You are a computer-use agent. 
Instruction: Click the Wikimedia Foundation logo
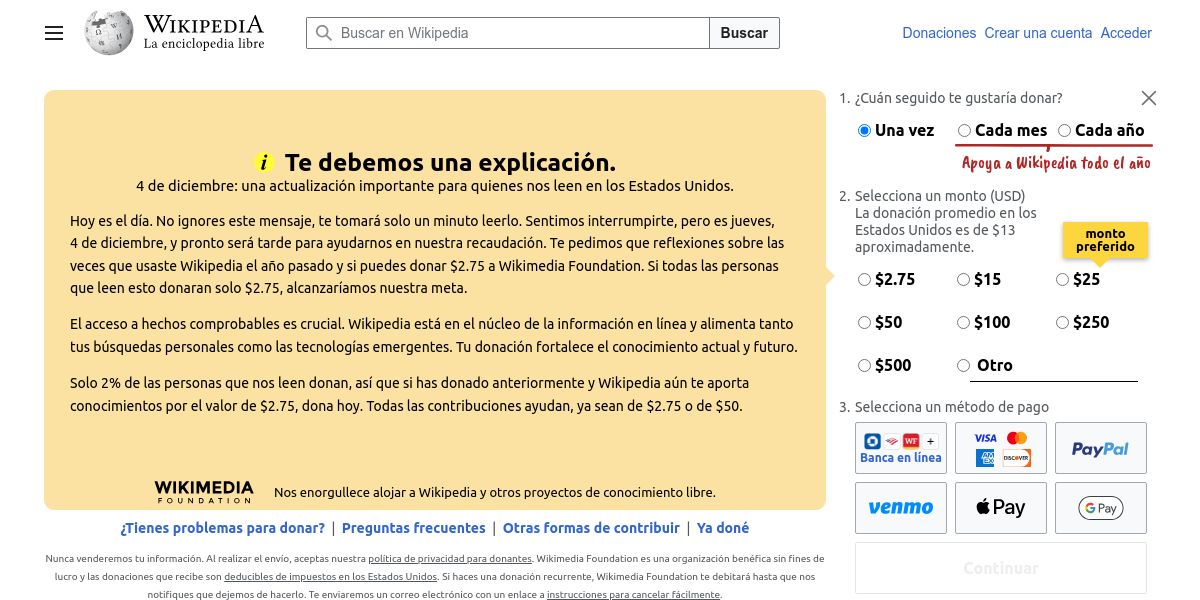tap(204, 491)
